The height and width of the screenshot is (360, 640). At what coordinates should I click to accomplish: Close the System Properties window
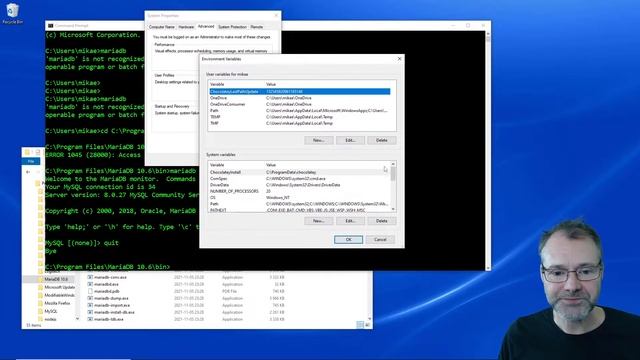click(x=276, y=16)
